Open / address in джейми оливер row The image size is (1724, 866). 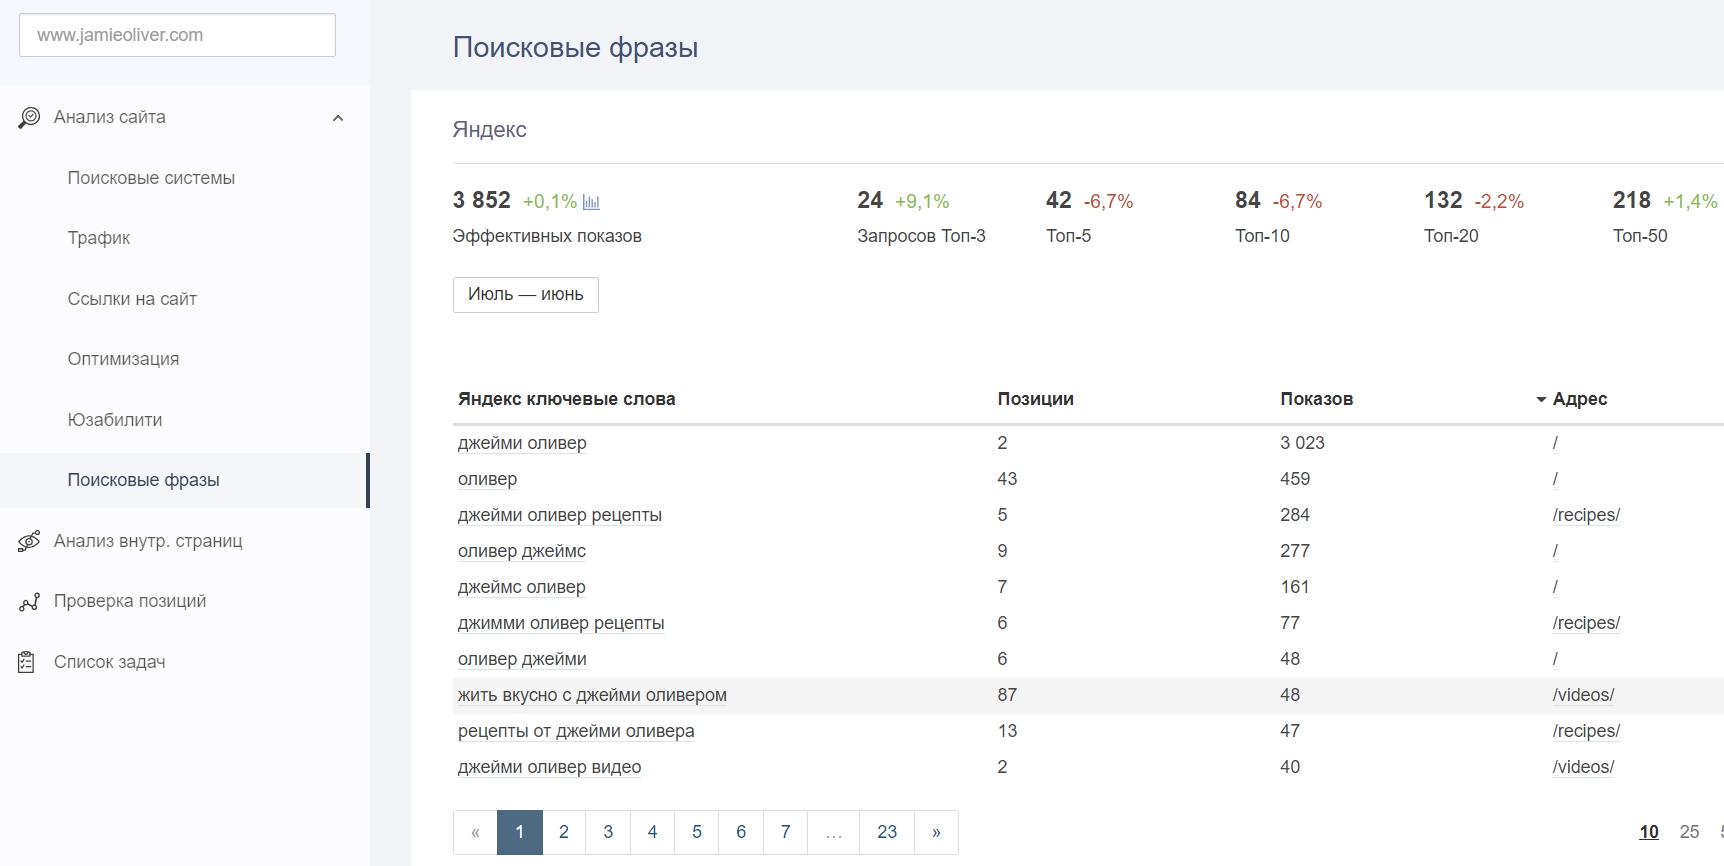pyautogui.click(x=1555, y=443)
